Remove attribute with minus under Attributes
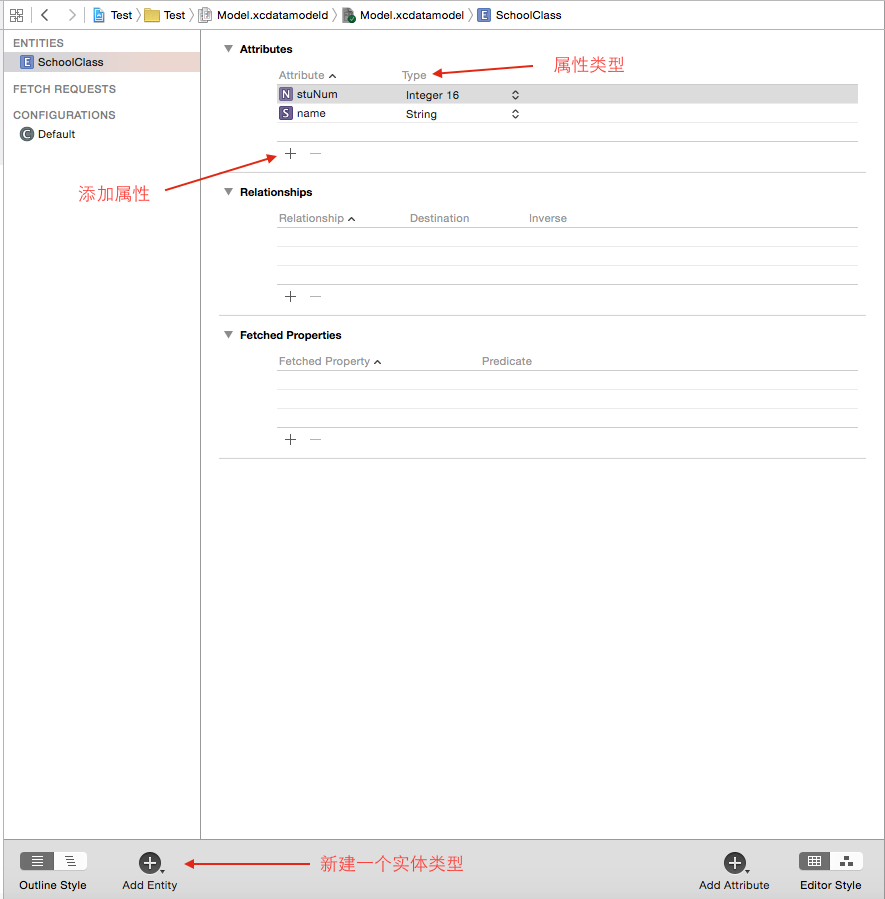The width and height of the screenshot is (885, 899). pos(315,153)
